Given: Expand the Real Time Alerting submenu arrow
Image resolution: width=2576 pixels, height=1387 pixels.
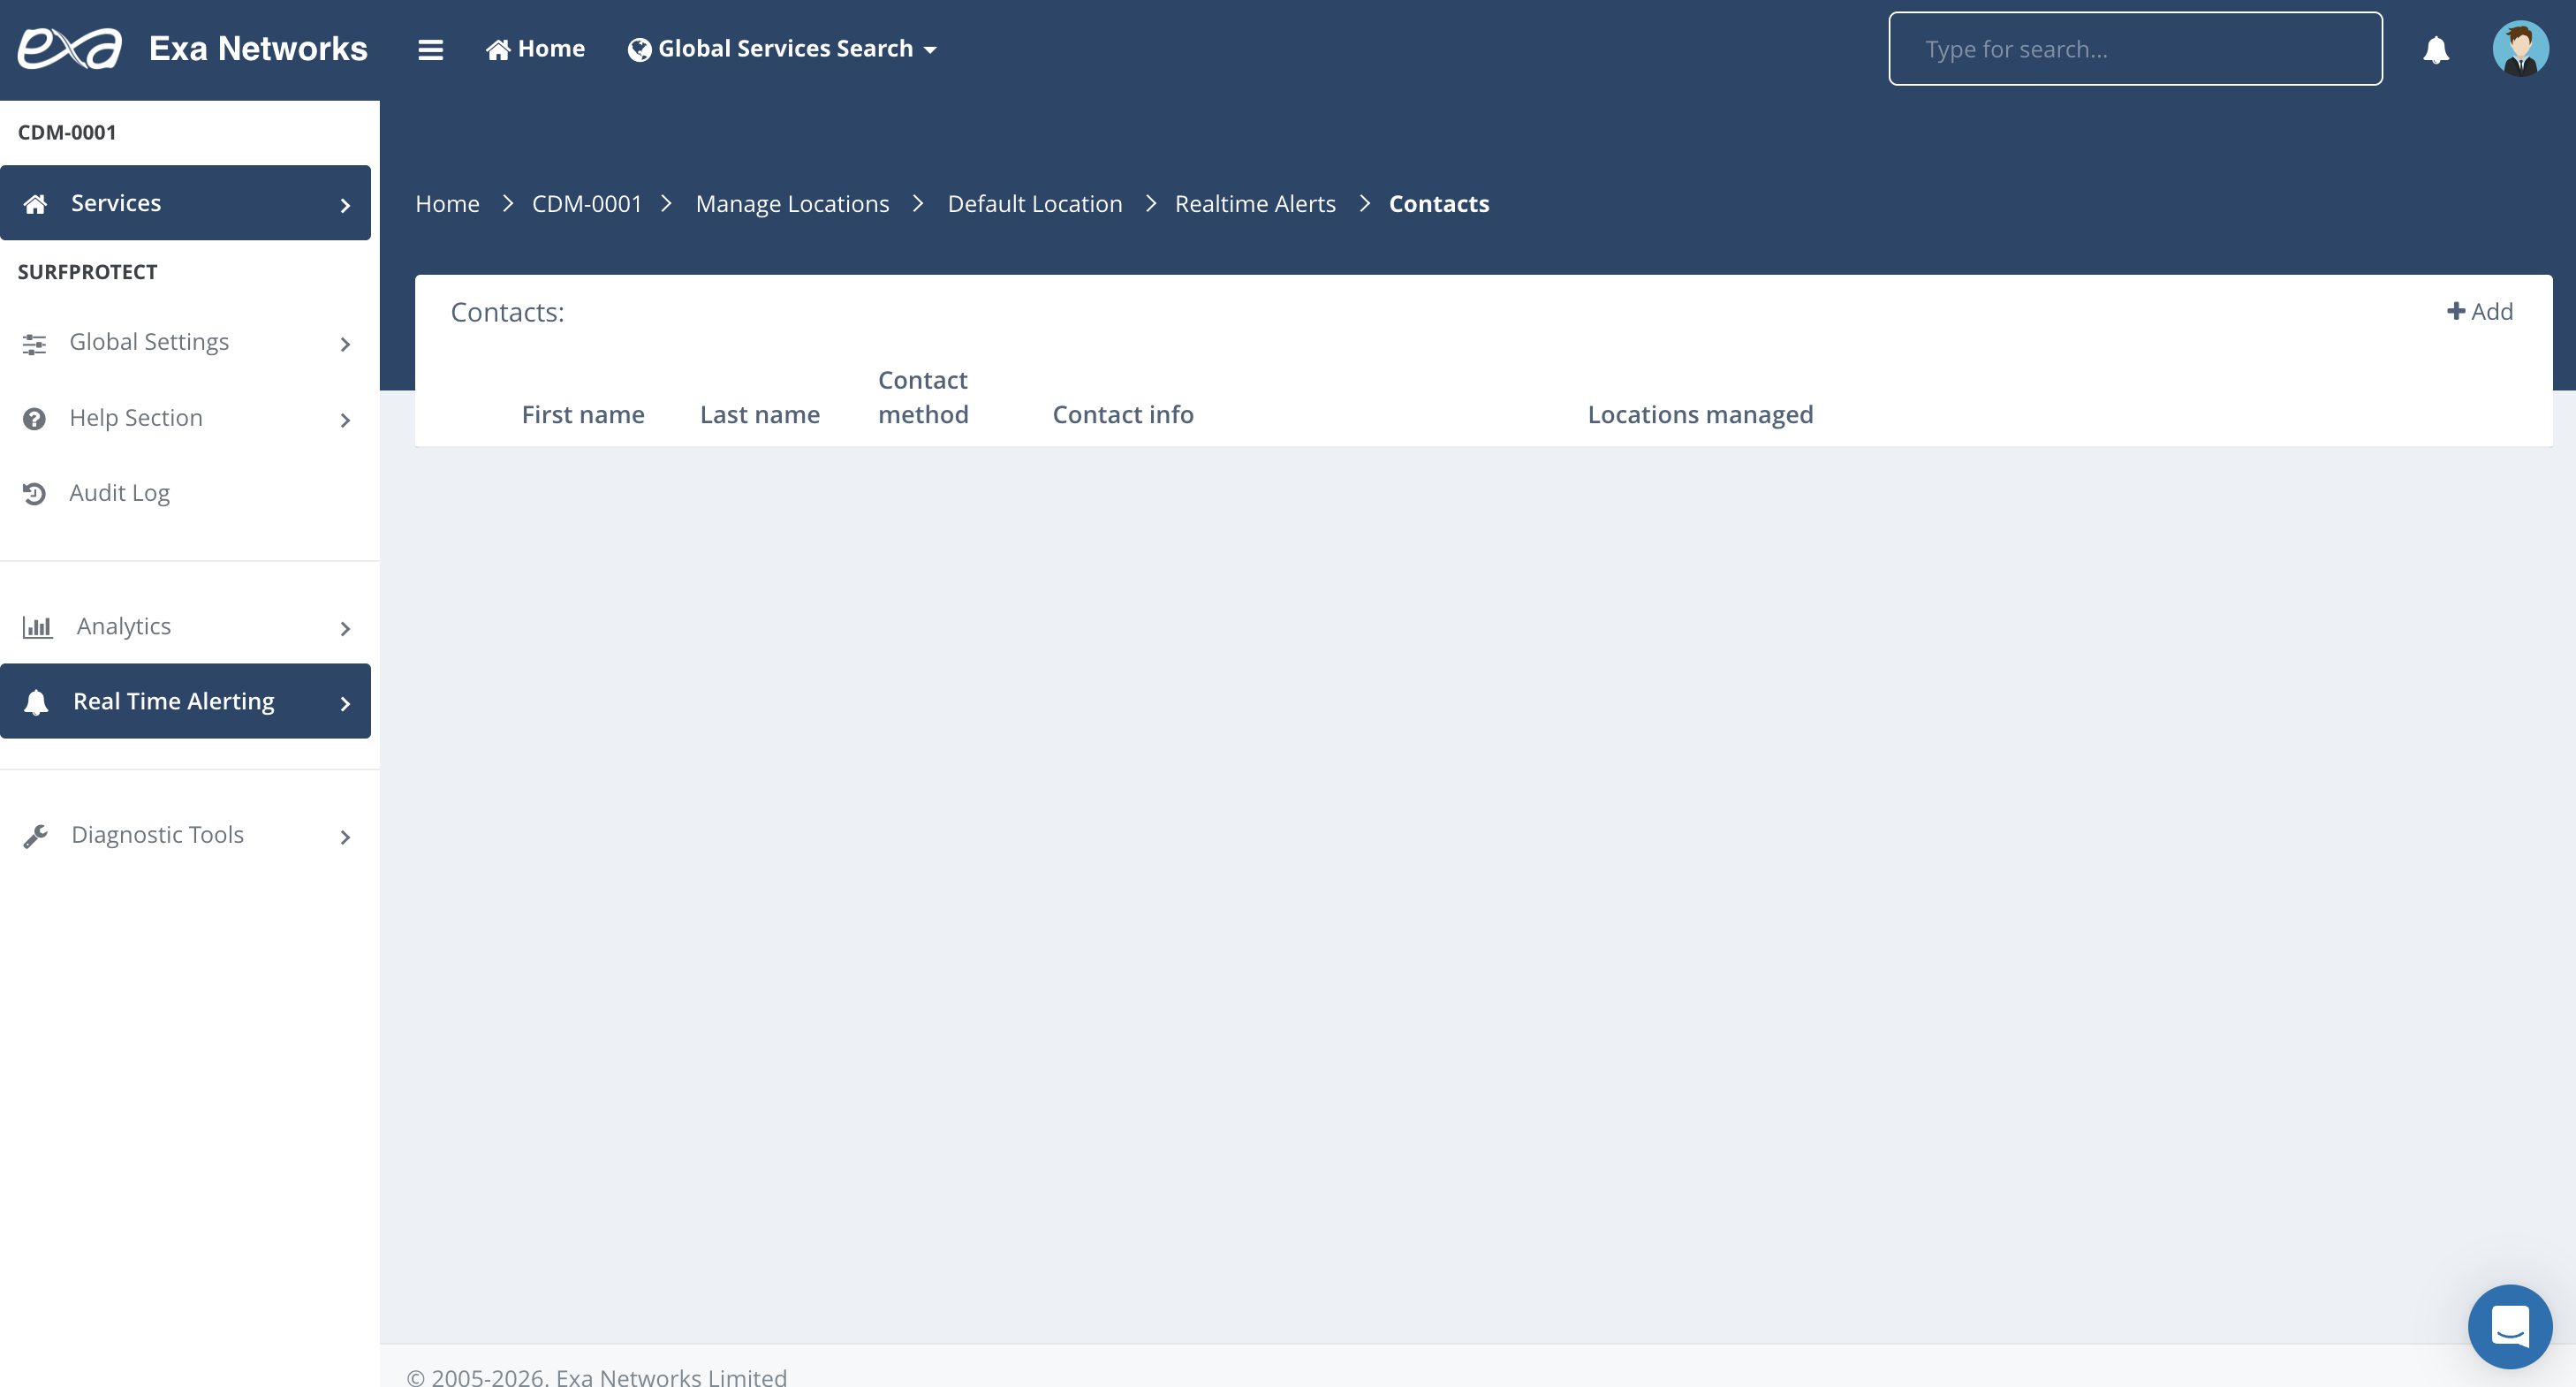Looking at the screenshot, I should point(345,703).
